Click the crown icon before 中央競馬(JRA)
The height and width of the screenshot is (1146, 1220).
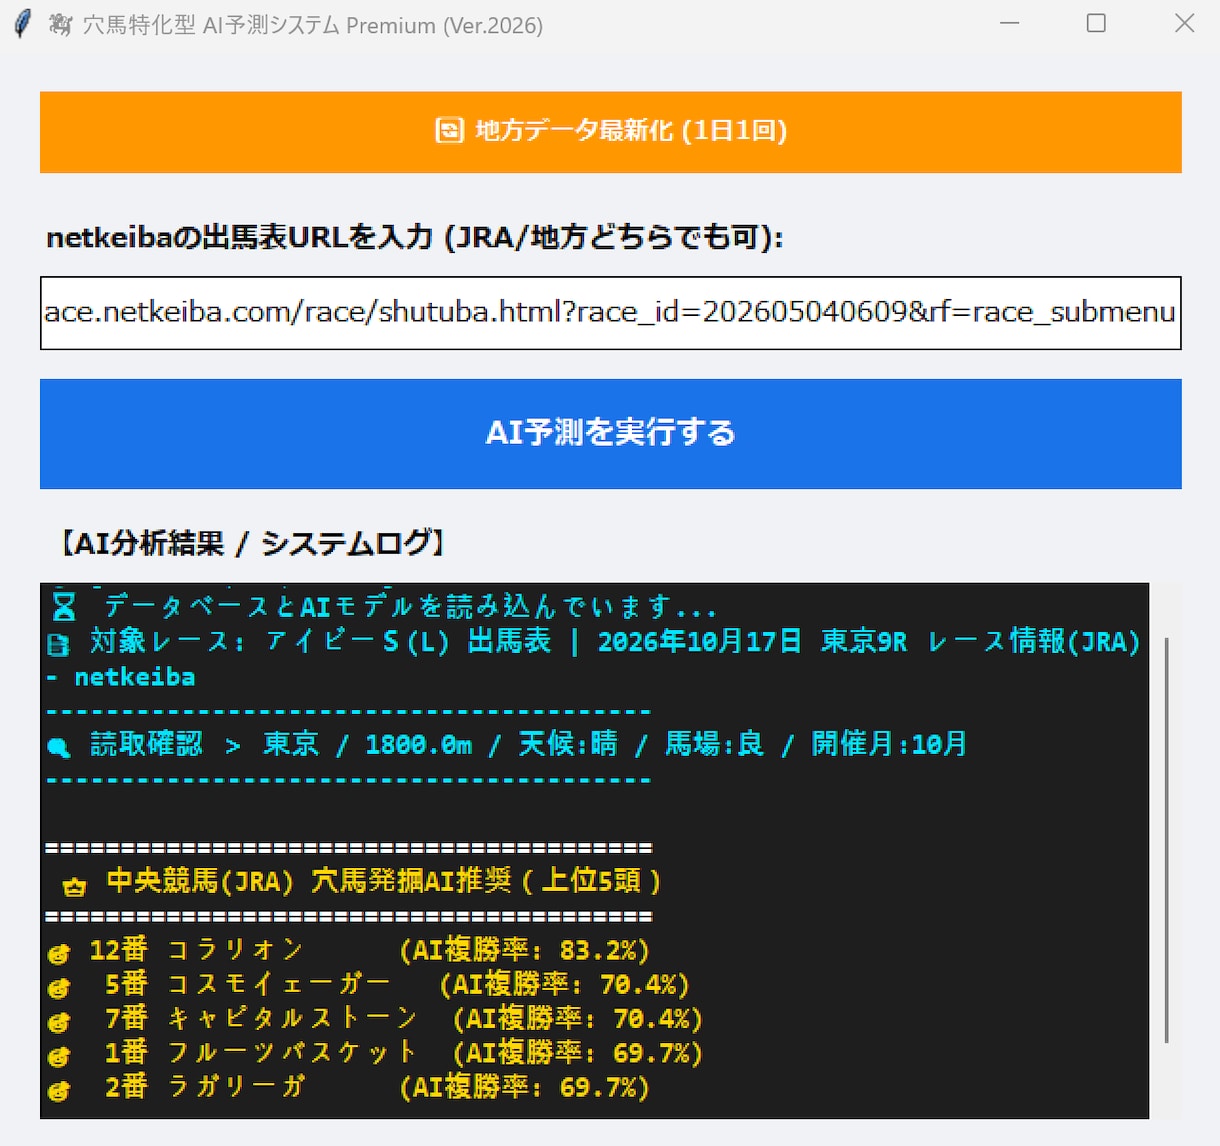click(x=74, y=885)
